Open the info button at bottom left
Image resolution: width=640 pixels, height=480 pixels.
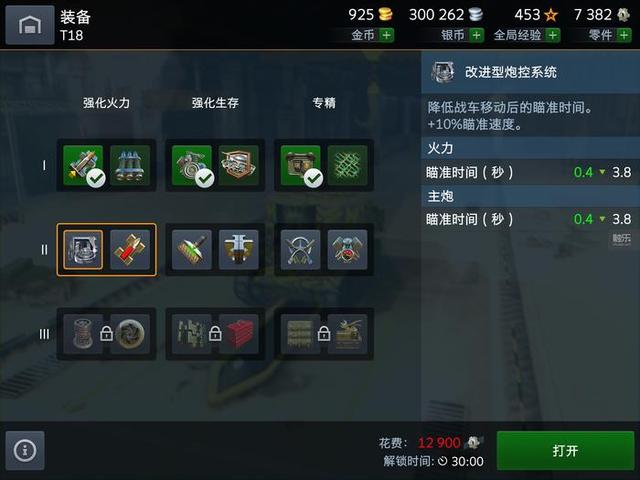[25, 451]
